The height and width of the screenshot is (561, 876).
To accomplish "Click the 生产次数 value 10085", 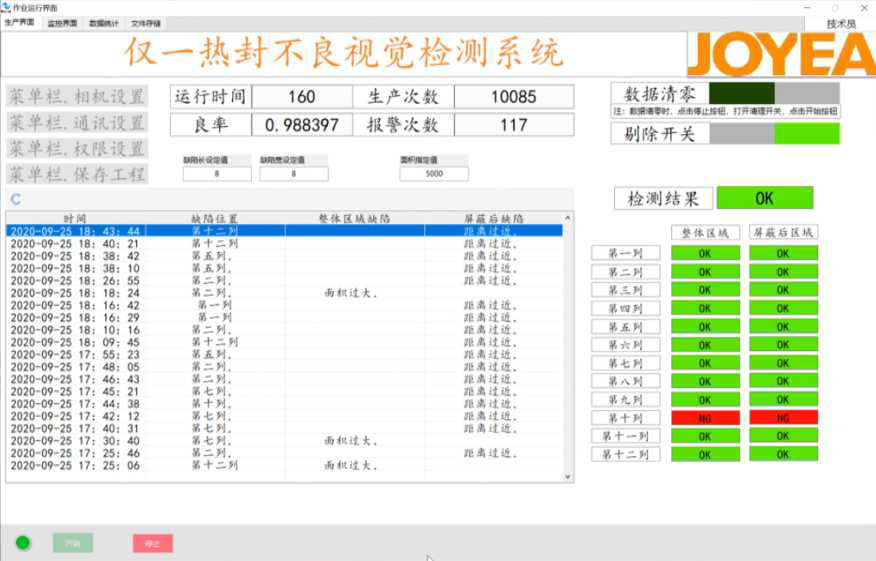I will [x=514, y=97].
